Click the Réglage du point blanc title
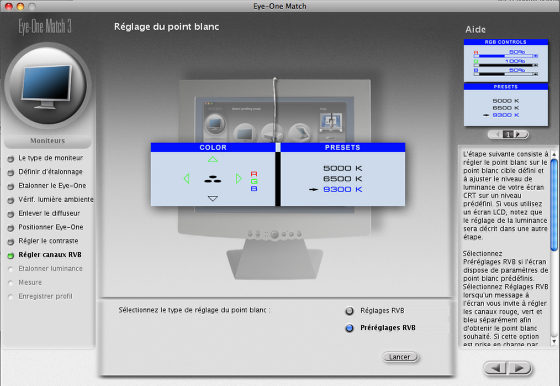The height and width of the screenshot is (386, 560). tap(166, 27)
